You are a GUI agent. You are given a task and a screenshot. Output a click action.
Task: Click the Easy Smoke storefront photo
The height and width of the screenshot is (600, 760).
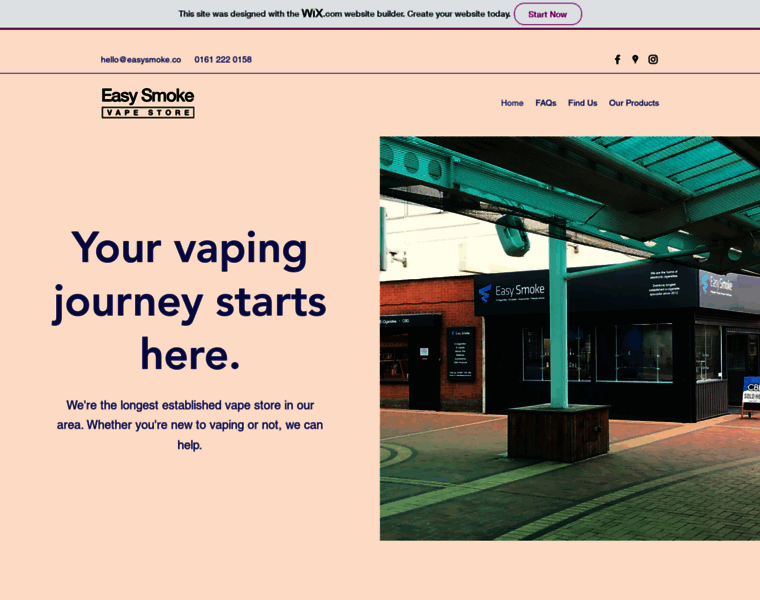570,338
